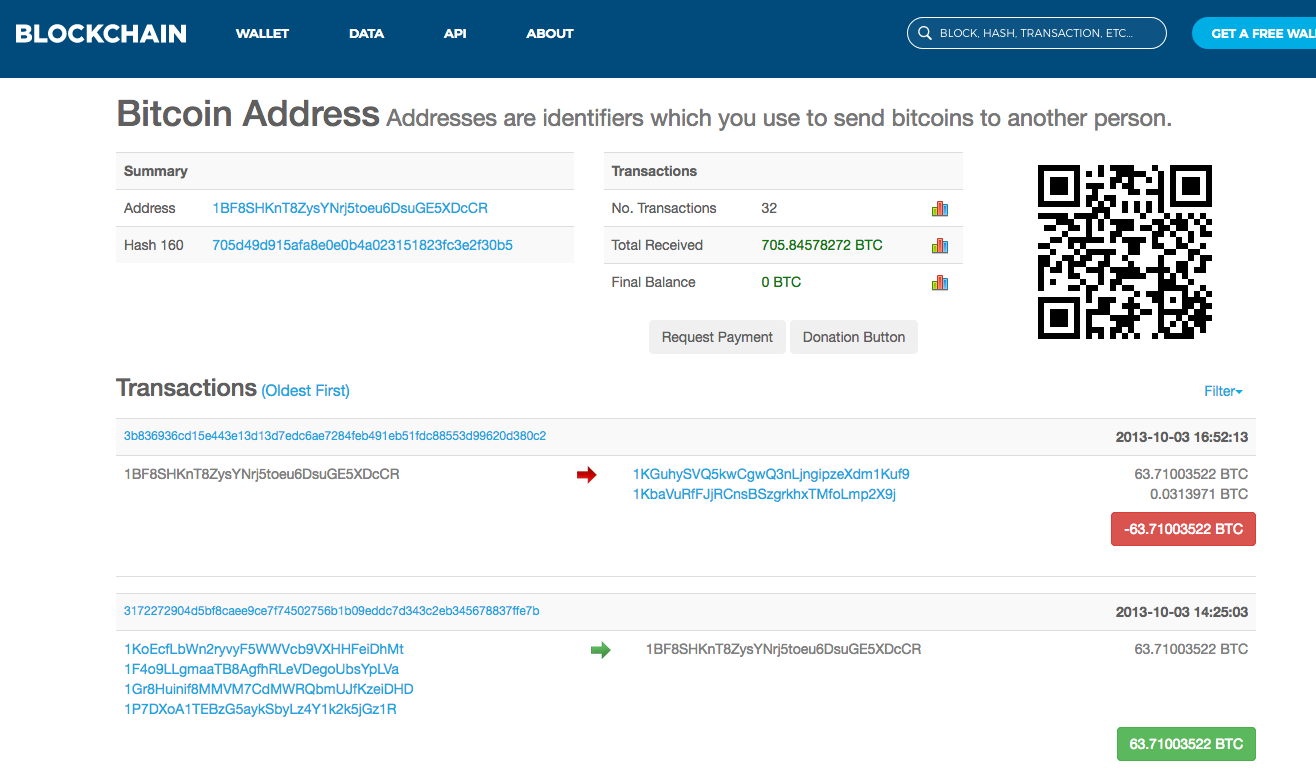Open transaction hash 3172272904d5b link

click(x=332, y=610)
